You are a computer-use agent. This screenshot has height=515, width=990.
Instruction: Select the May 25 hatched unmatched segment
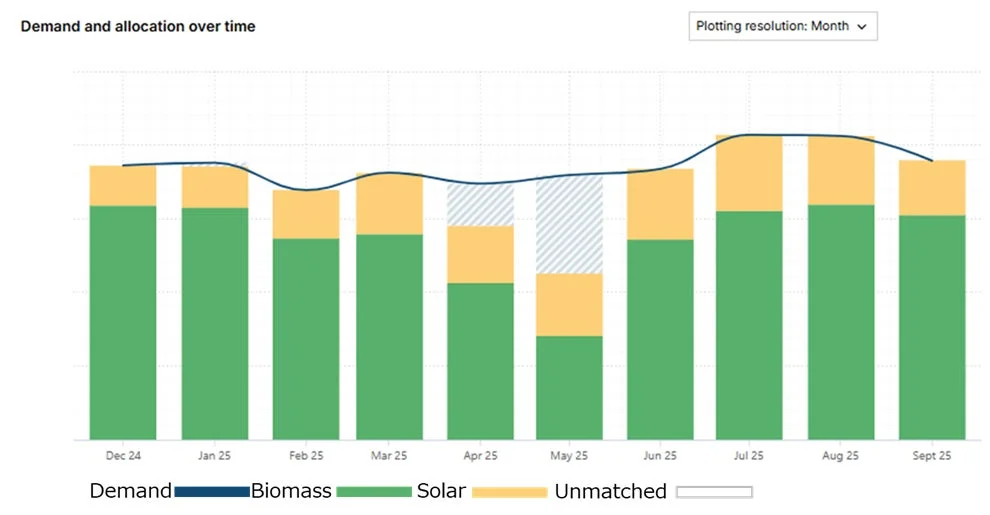click(x=570, y=224)
